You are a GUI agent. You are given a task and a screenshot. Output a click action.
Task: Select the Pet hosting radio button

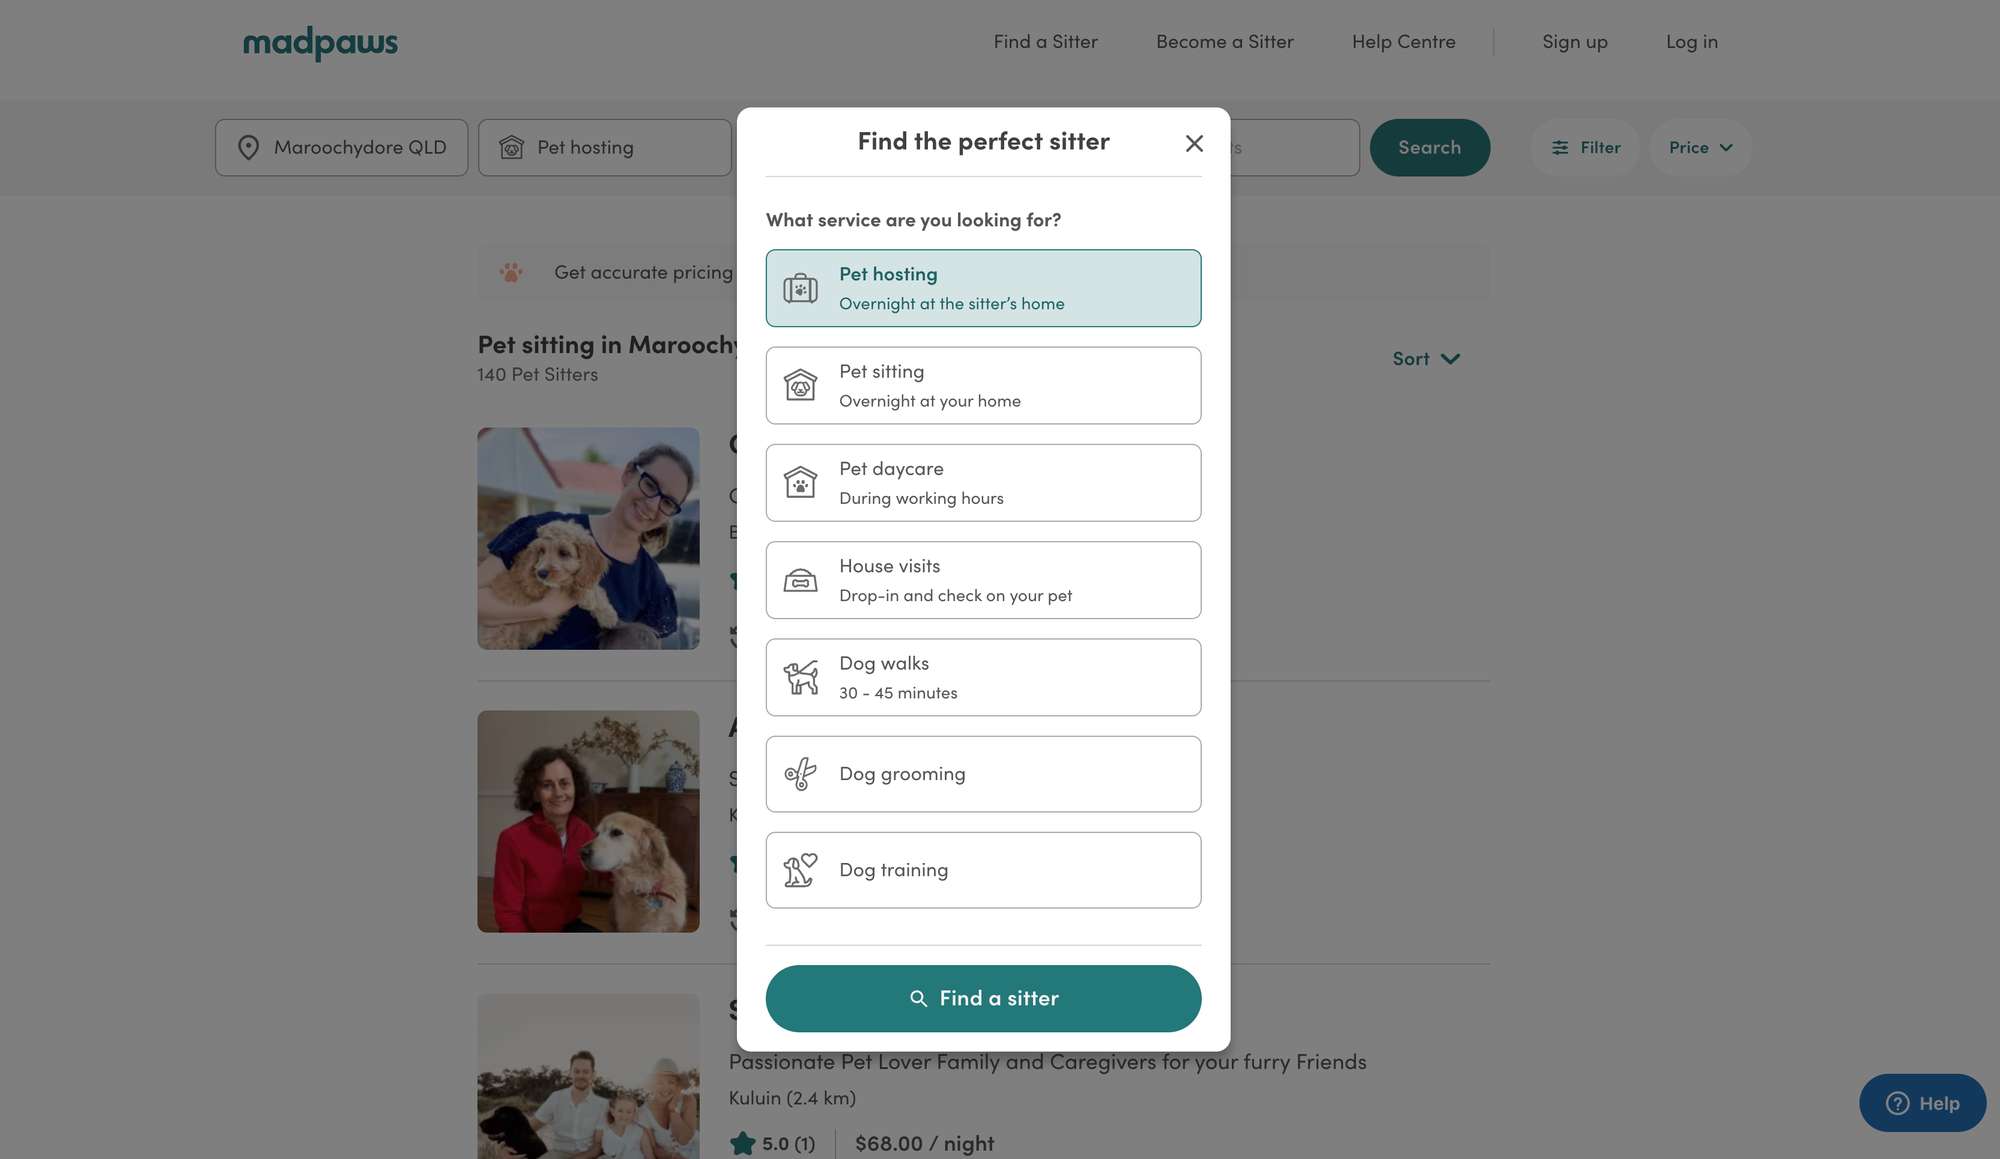(x=983, y=287)
